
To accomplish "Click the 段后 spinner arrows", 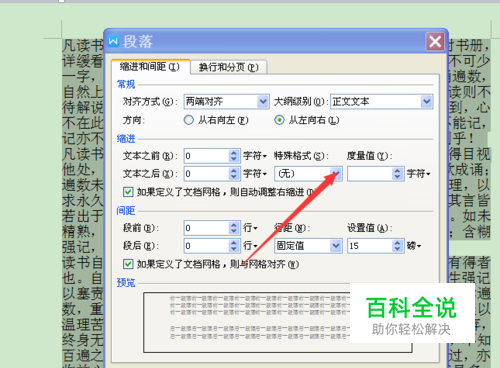I will tap(234, 246).
